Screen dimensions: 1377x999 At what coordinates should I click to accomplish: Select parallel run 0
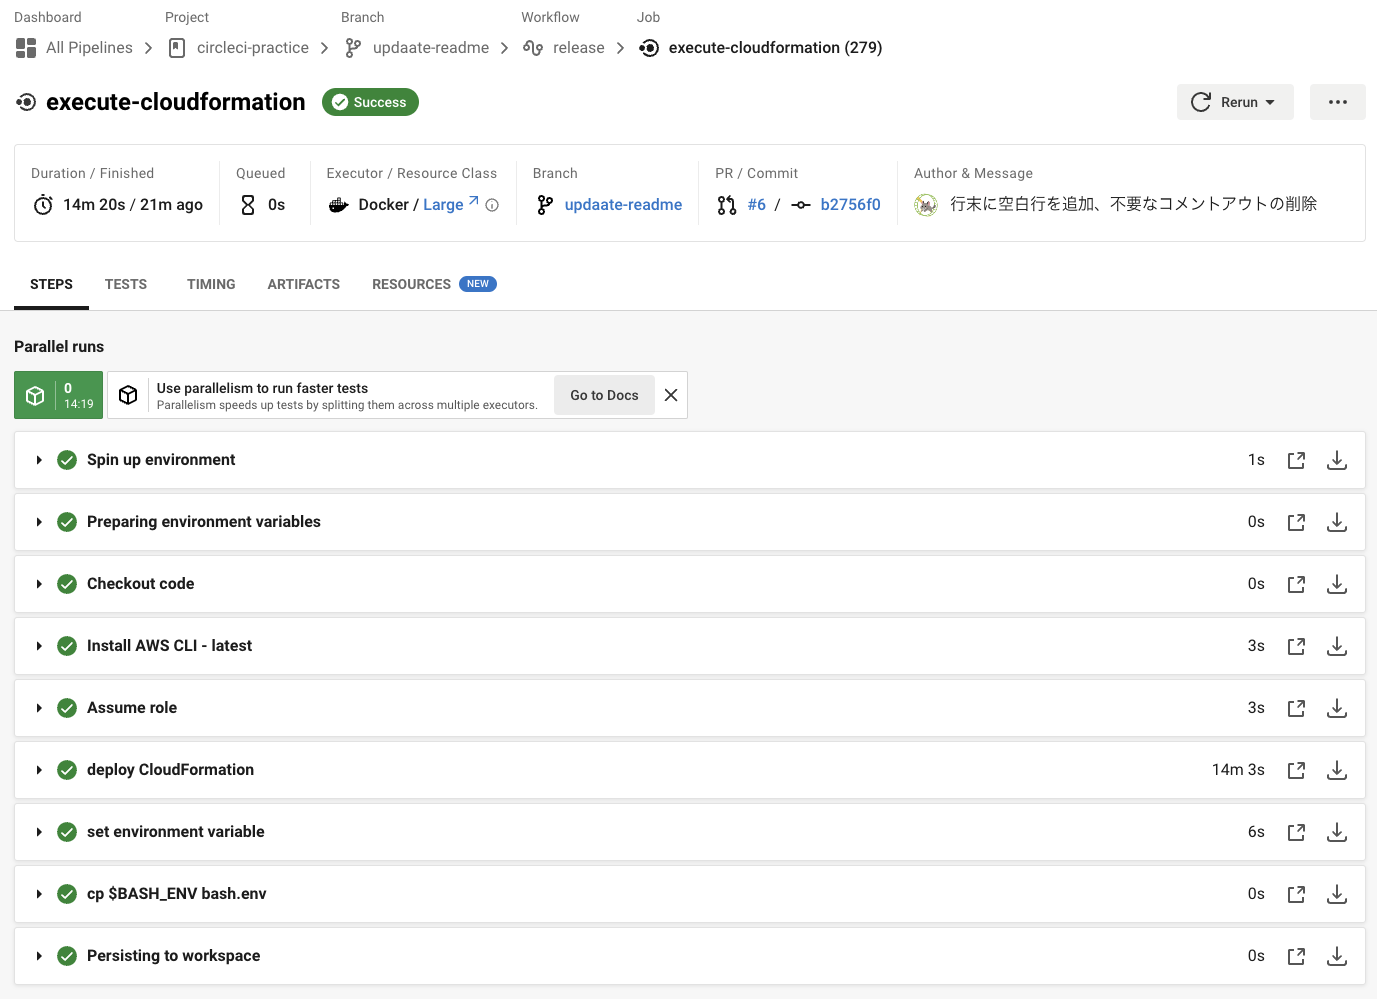58,394
